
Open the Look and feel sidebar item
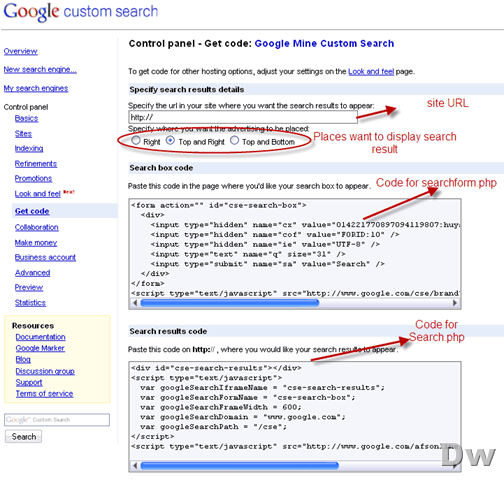coord(38,194)
